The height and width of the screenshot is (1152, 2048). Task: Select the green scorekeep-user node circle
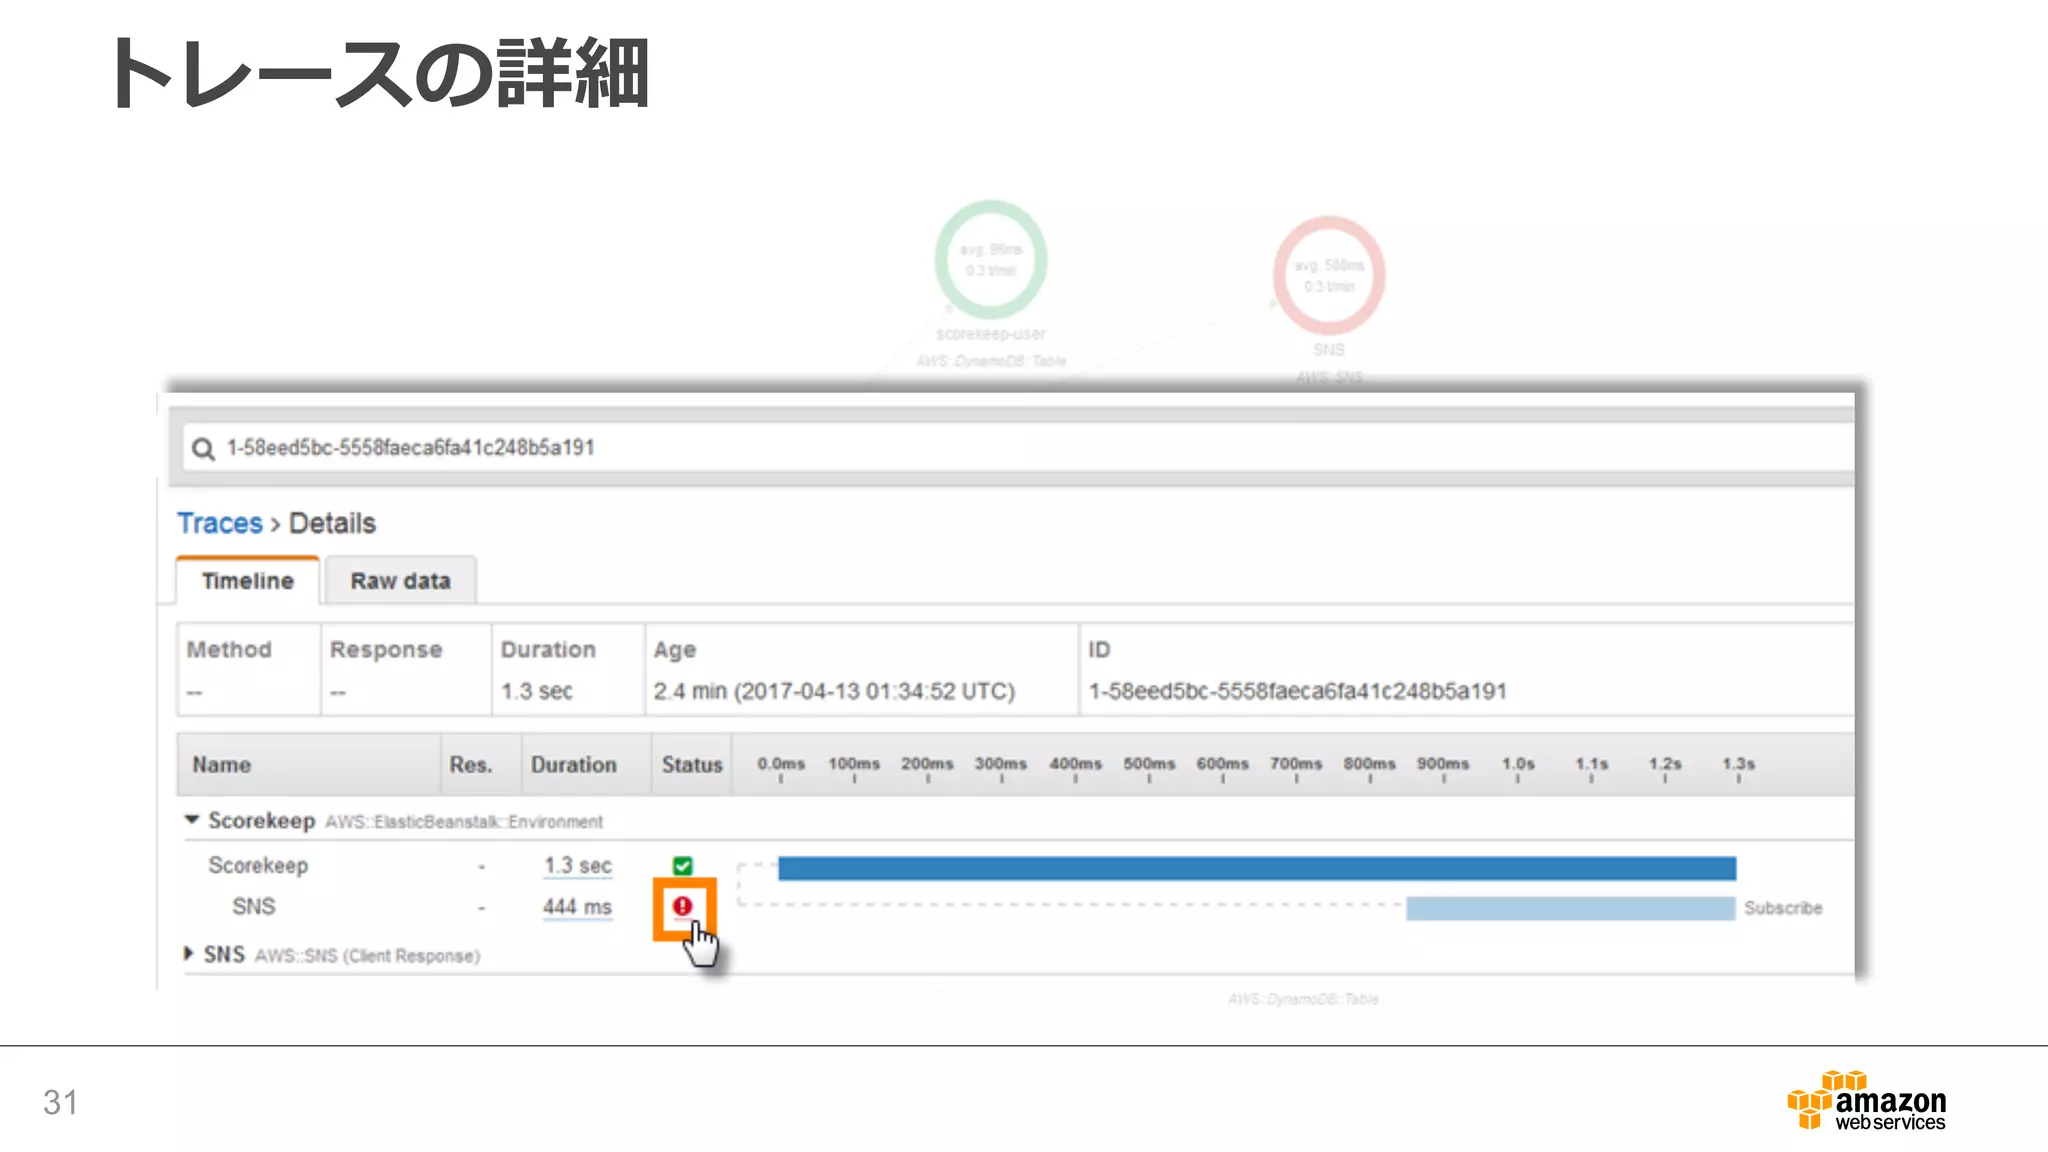991,259
